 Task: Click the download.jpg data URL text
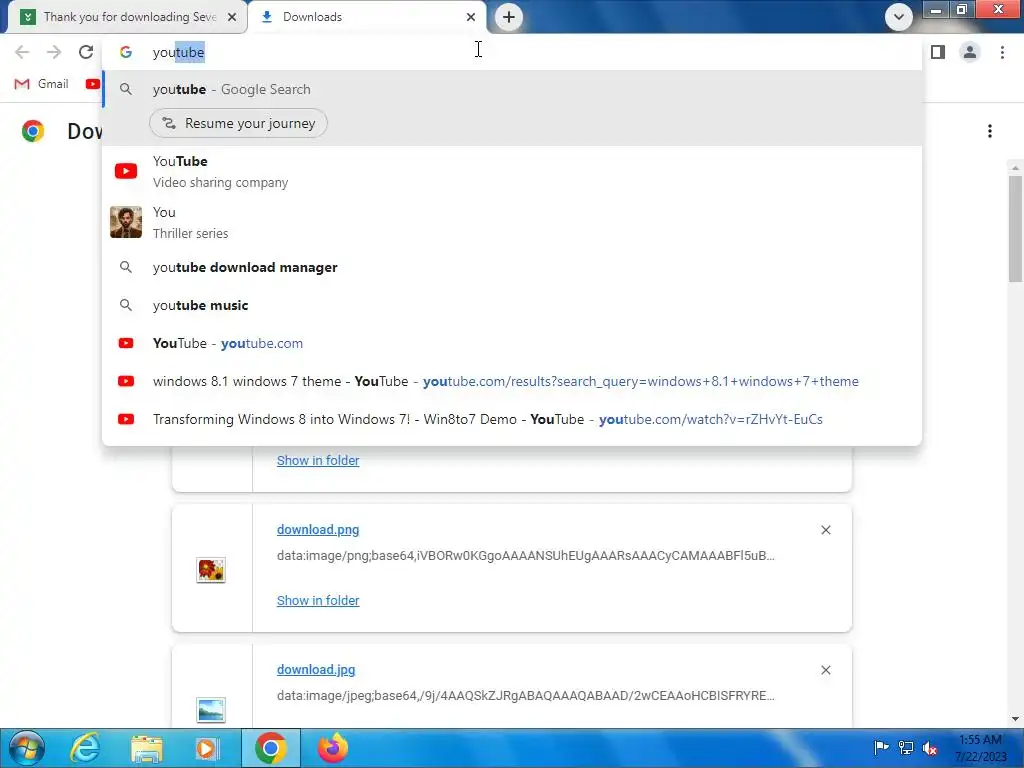click(526, 696)
